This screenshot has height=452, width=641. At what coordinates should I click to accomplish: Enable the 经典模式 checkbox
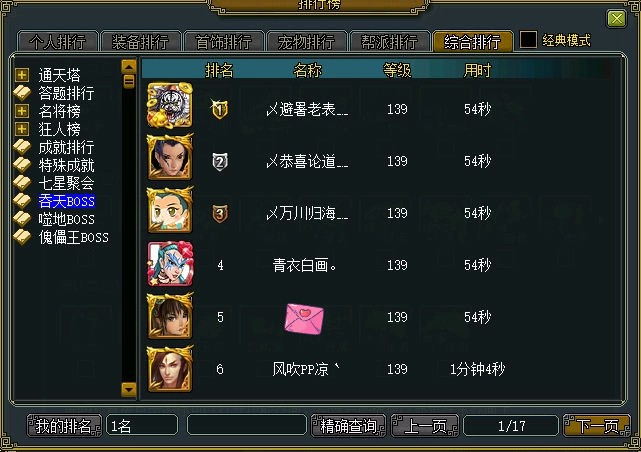click(528, 40)
